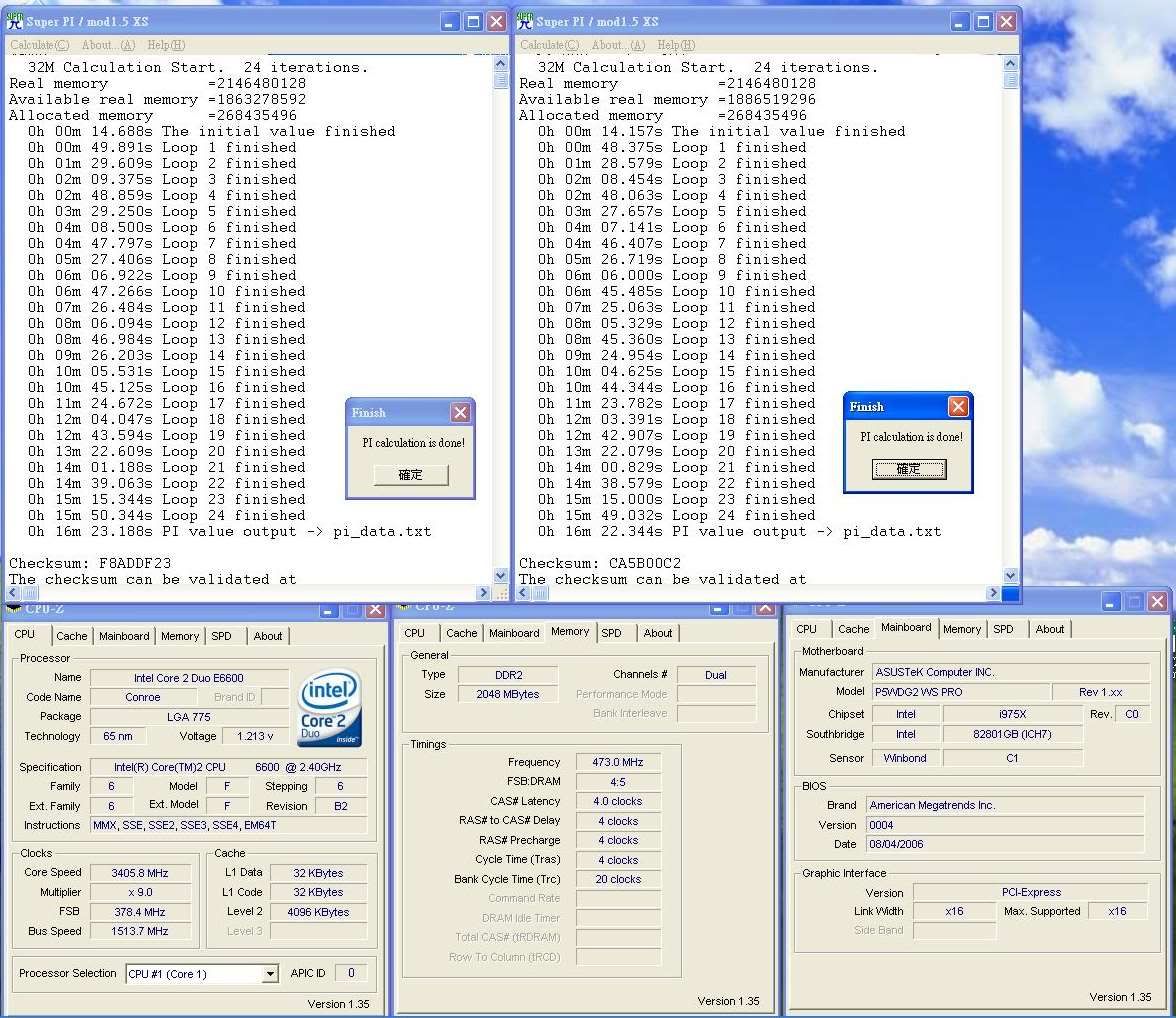
Task: Click the CAS# Latency value 4.0 clocks
Action: (618, 801)
